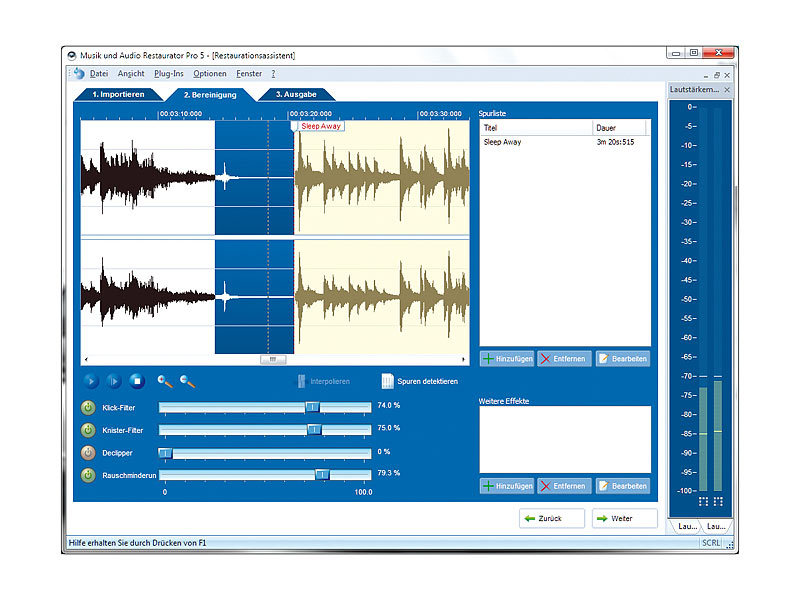Restore the inner document window

[717, 75]
